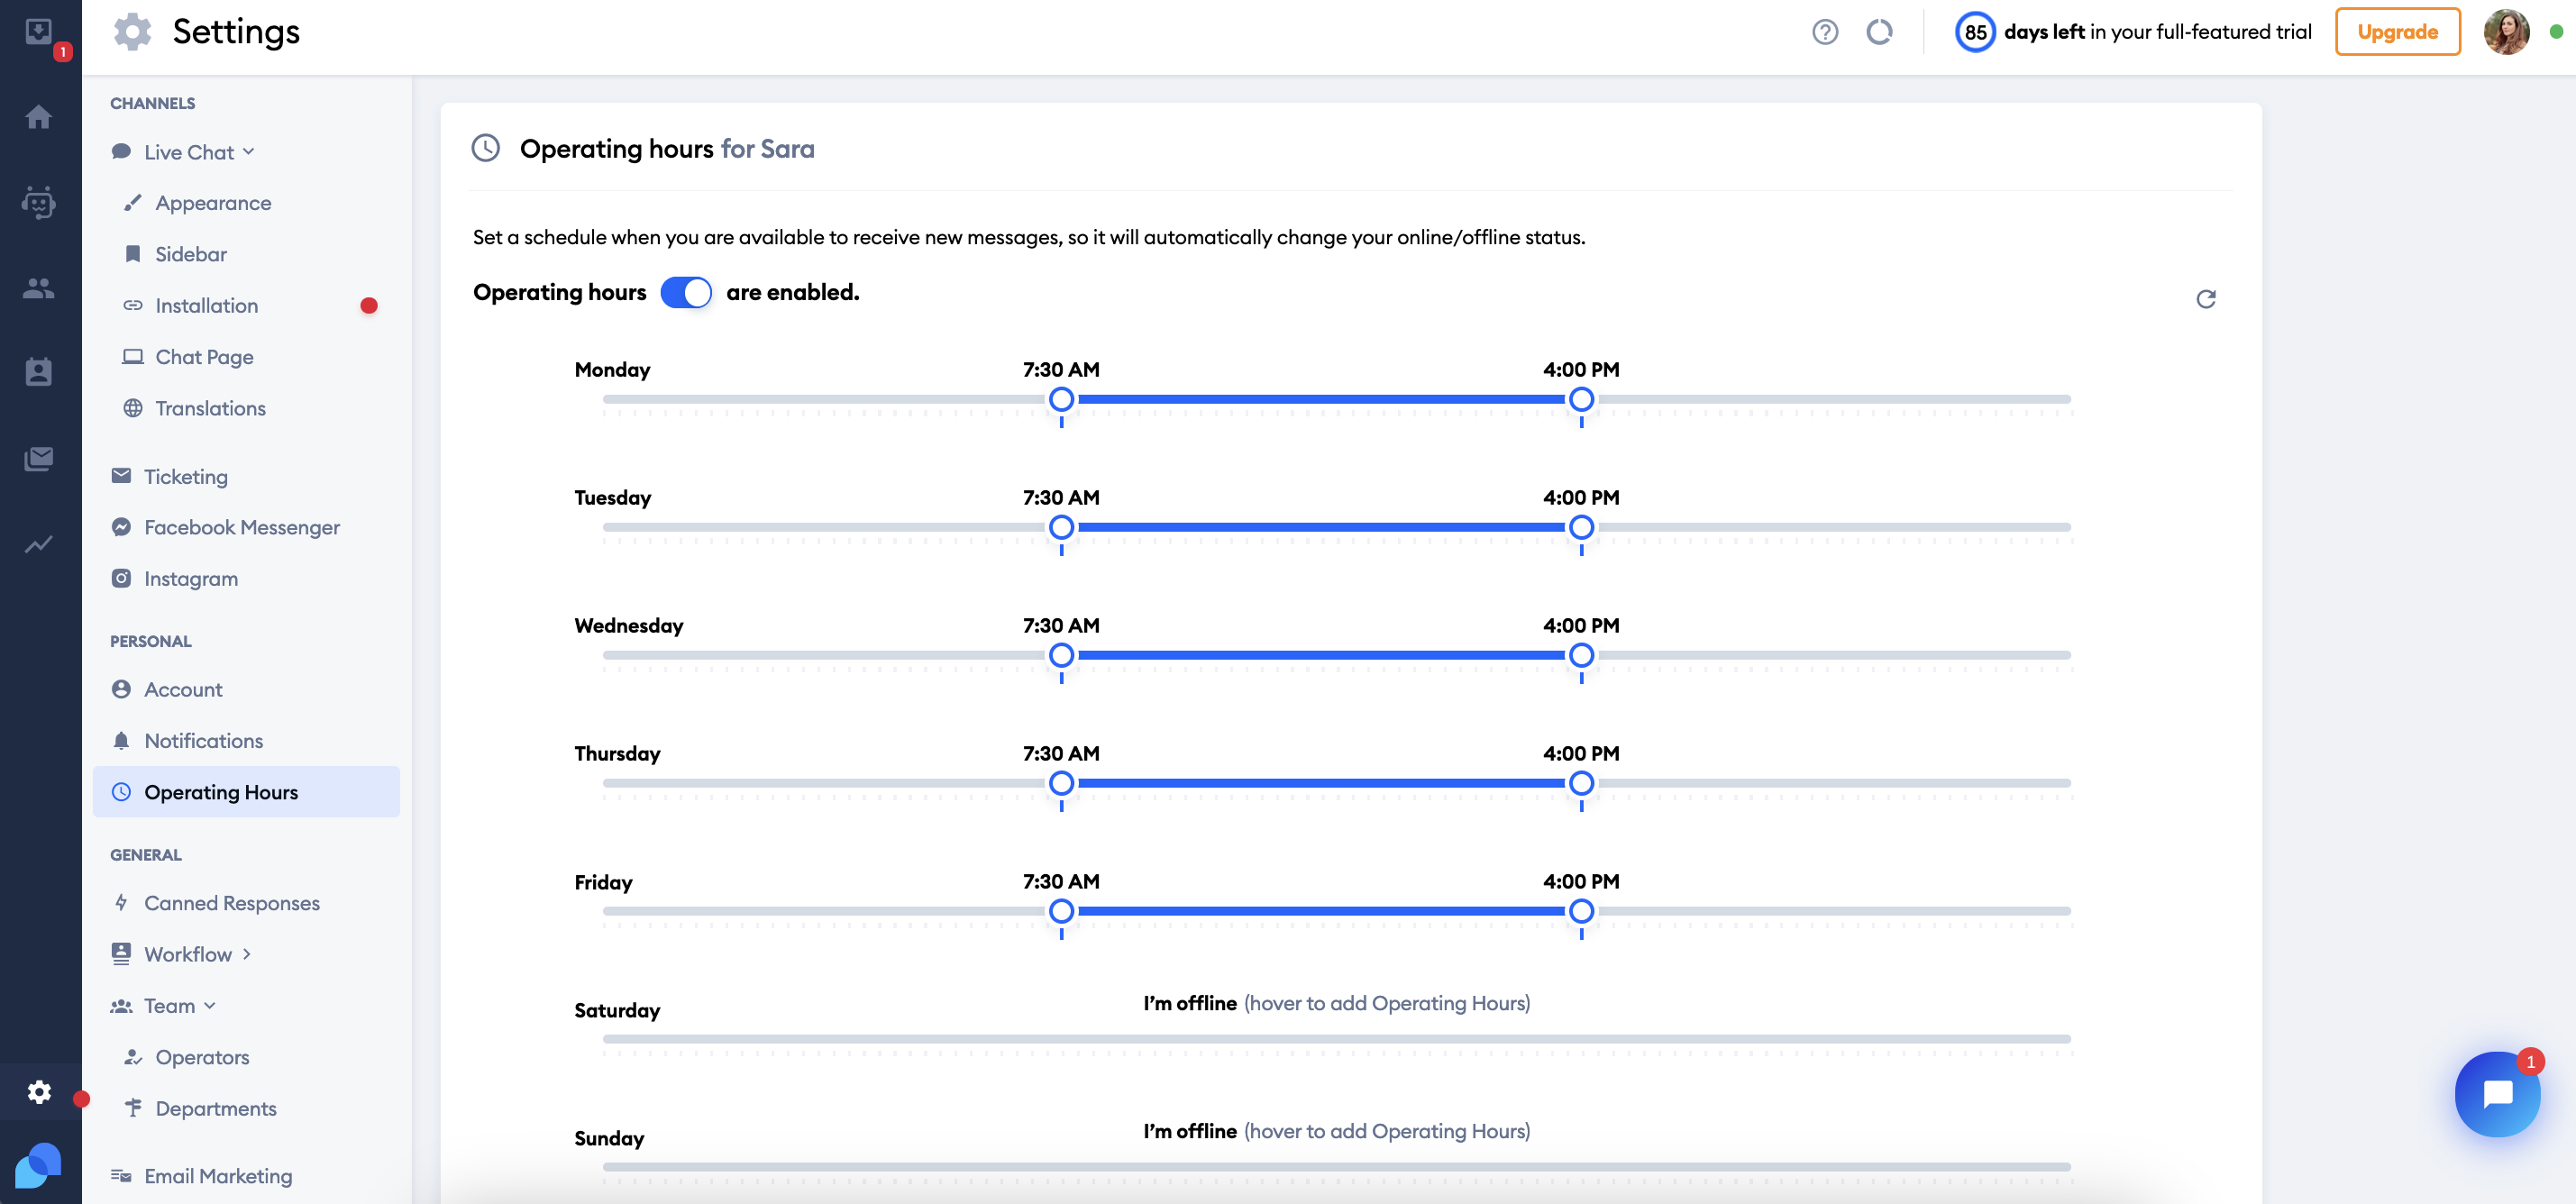Open the Analytics icon in the navigation rail

click(39, 544)
